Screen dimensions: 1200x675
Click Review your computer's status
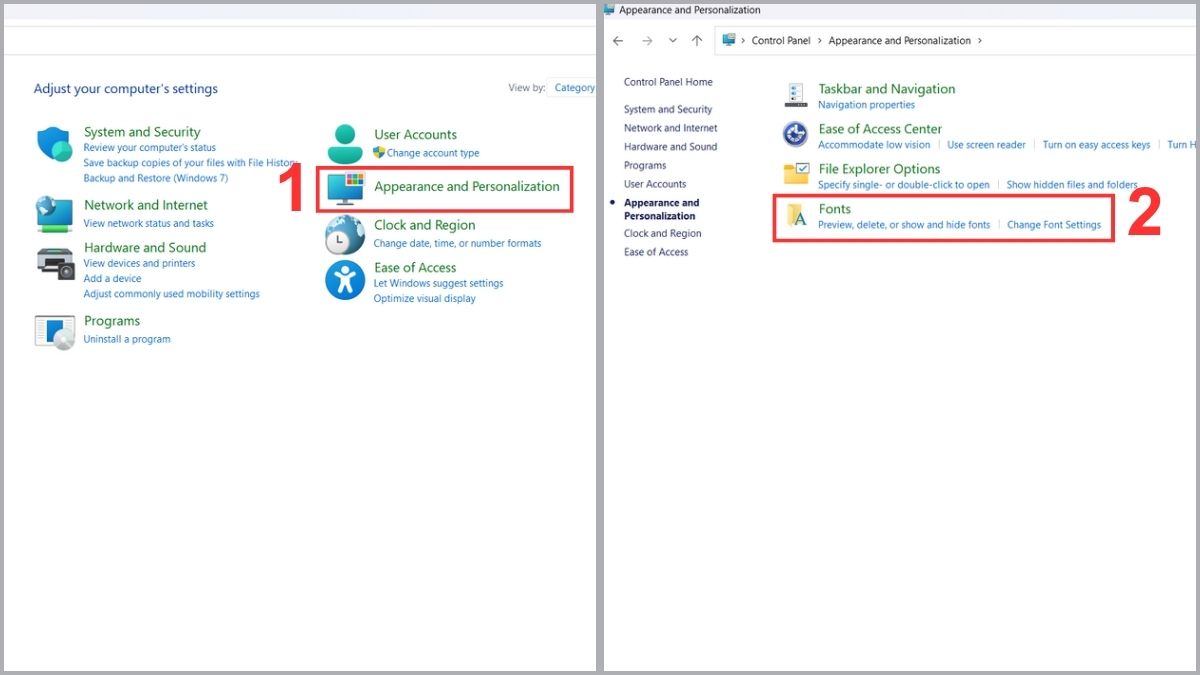(x=150, y=148)
